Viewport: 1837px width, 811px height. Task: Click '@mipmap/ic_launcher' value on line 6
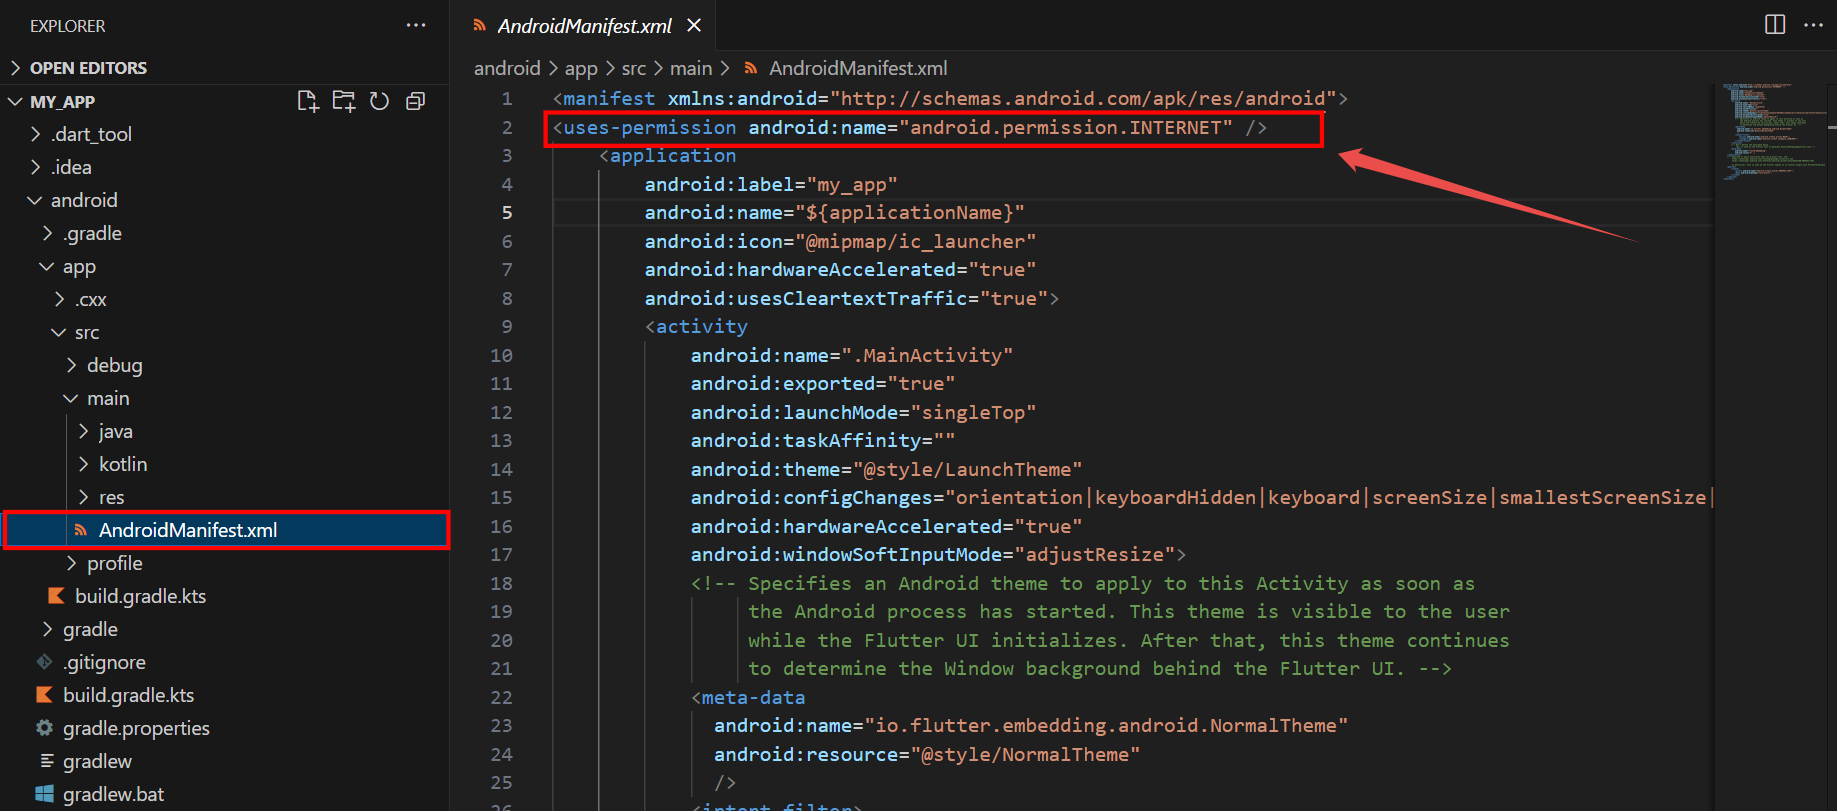(x=915, y=241)
